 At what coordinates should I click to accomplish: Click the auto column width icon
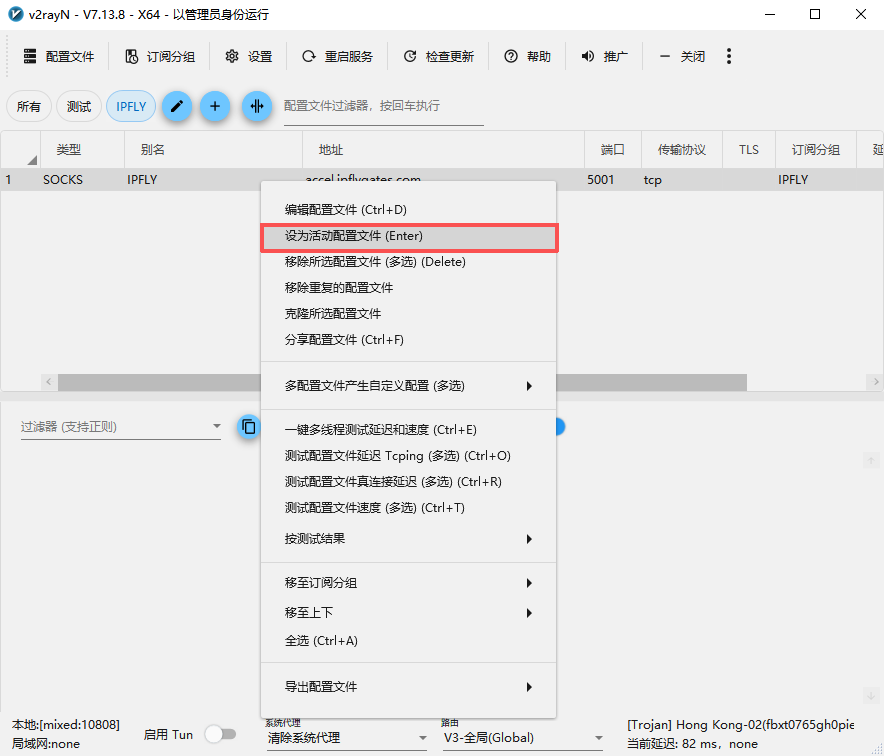tap(257, 106)
